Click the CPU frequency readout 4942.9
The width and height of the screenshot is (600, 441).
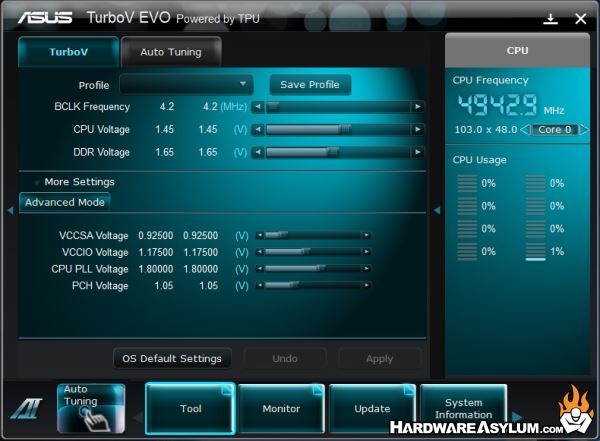coord(497,105)
